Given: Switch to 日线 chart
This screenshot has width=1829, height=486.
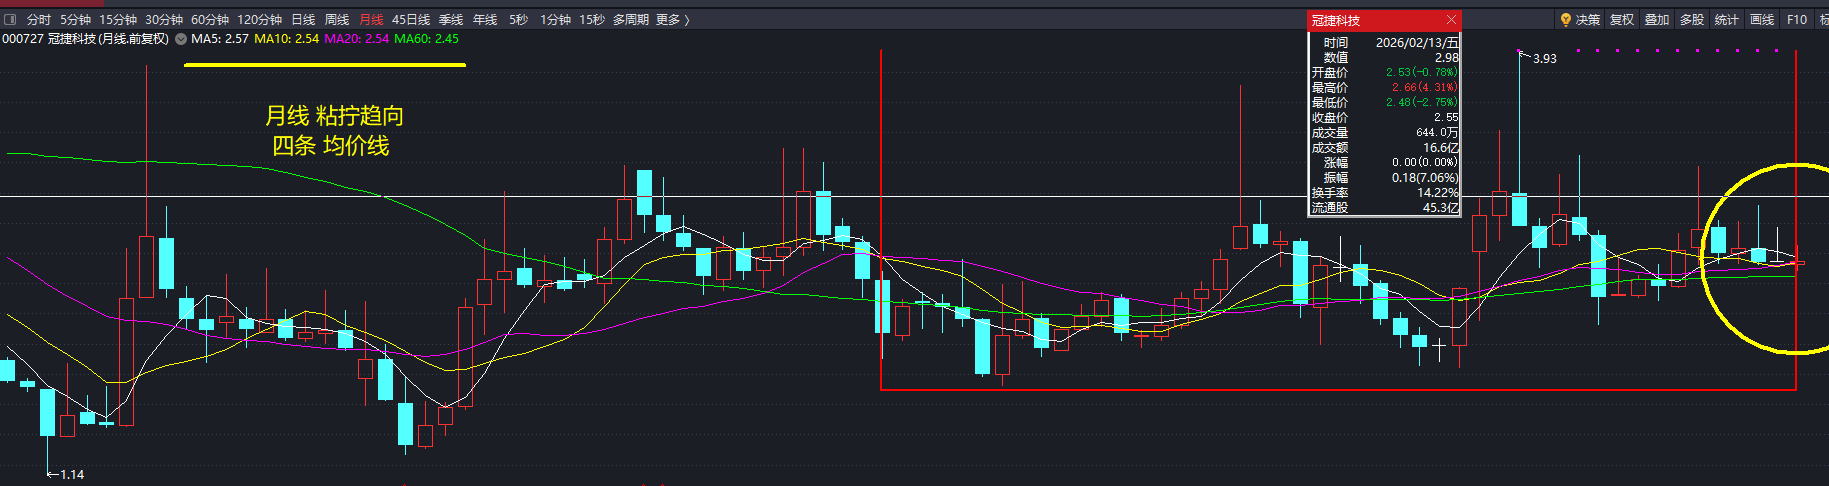Looking at the screenshot, I should click(303, 19).
